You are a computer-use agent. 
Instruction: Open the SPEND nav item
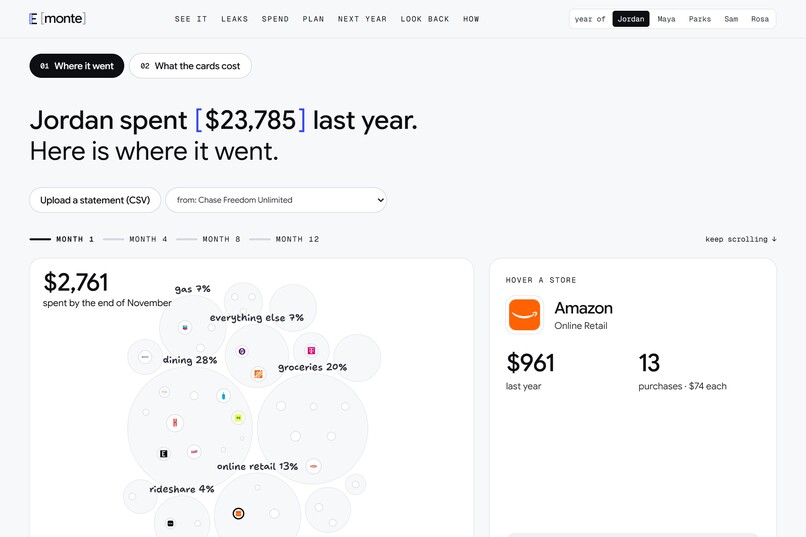point(275,19)
